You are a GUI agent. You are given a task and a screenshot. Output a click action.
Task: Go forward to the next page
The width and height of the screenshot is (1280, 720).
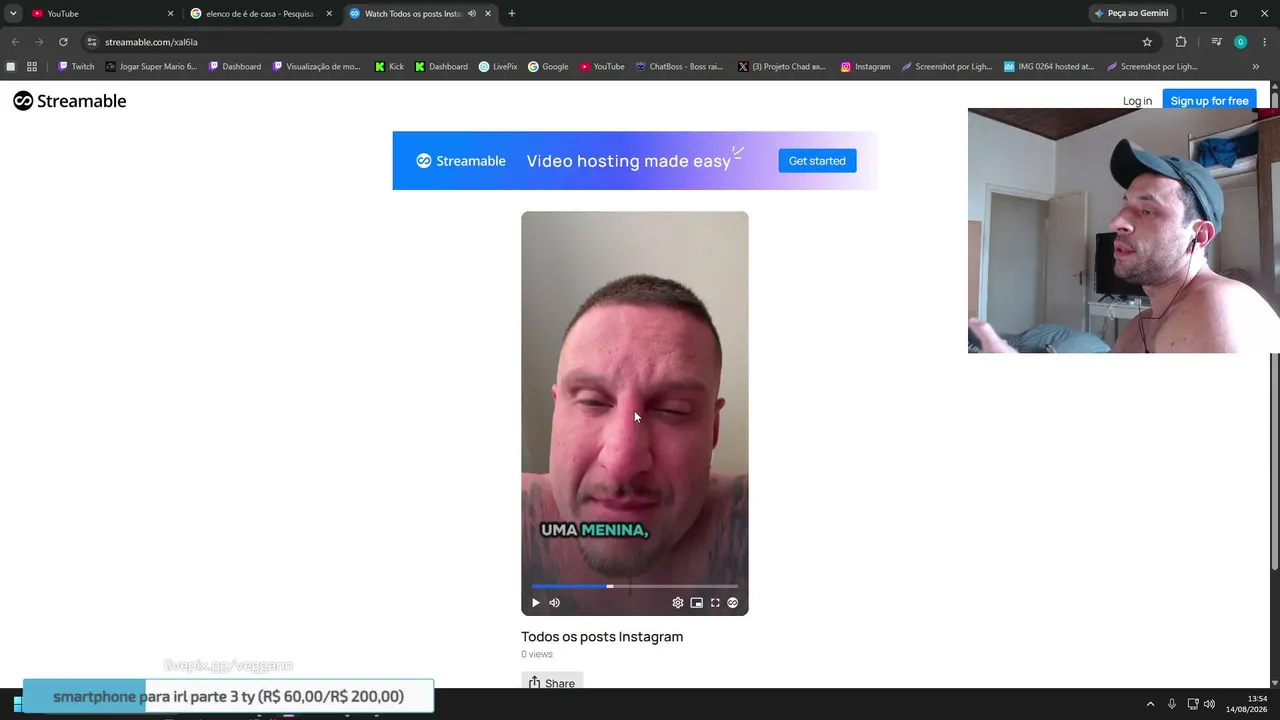point(39,42)
